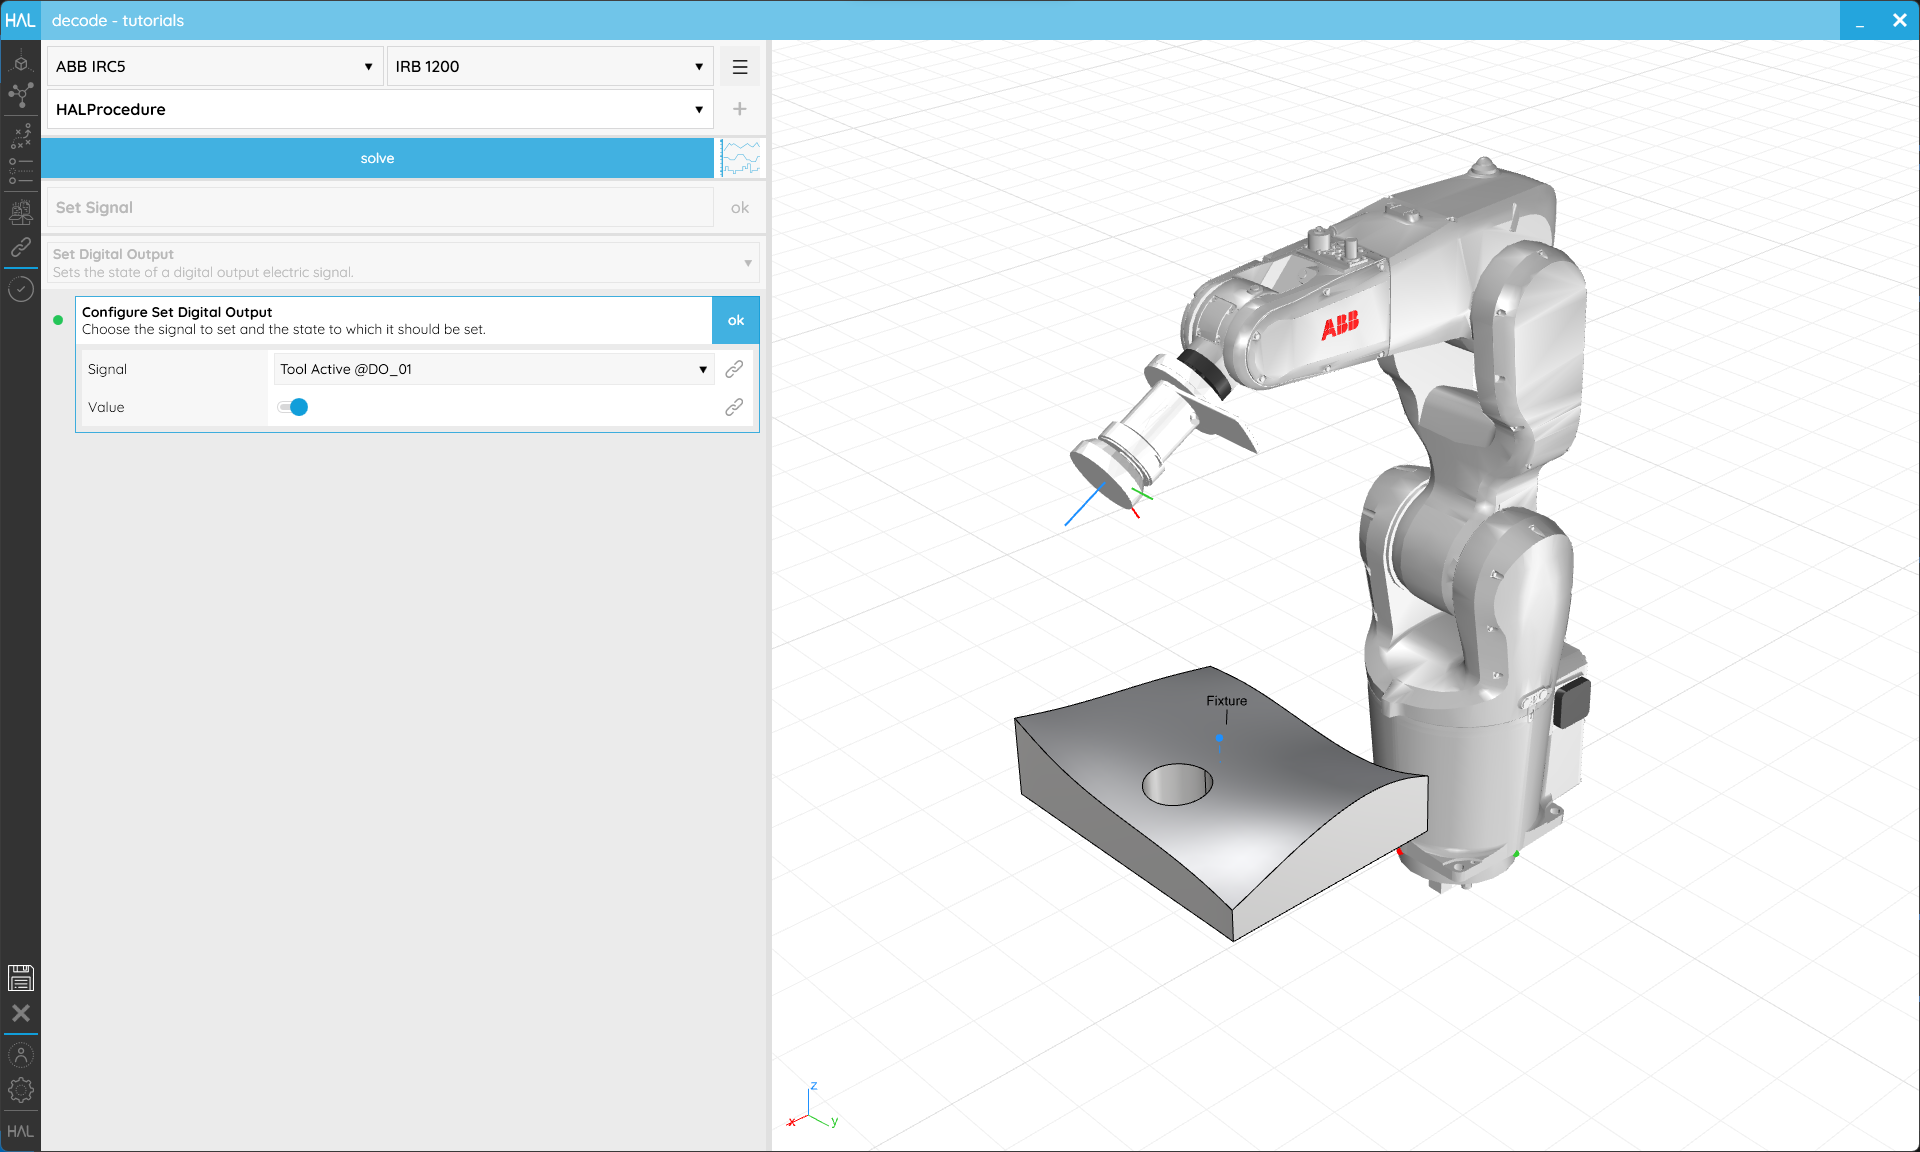Open the ABB IRC5 controller dropdown
1920x1152 pixels.
[215, 67]
